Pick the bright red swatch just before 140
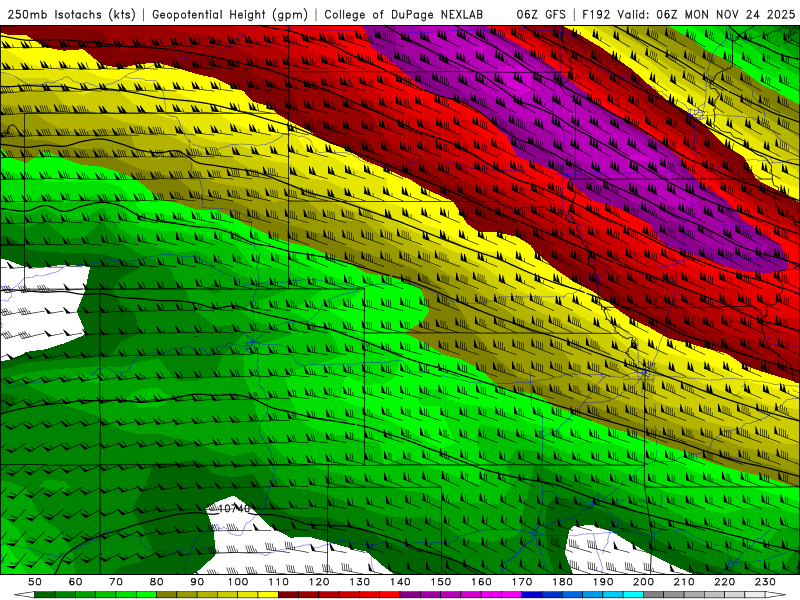This screenshot has height=600, width=800. 390,595
